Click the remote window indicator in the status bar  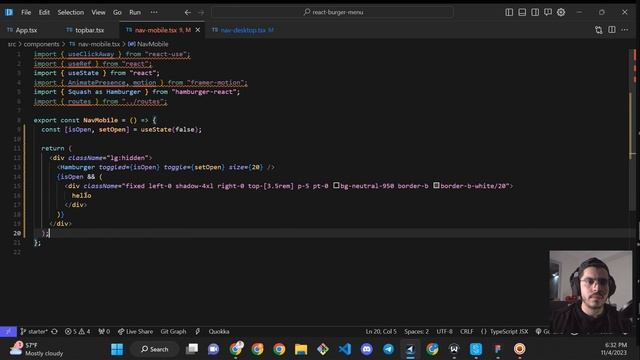coord(8,331)
